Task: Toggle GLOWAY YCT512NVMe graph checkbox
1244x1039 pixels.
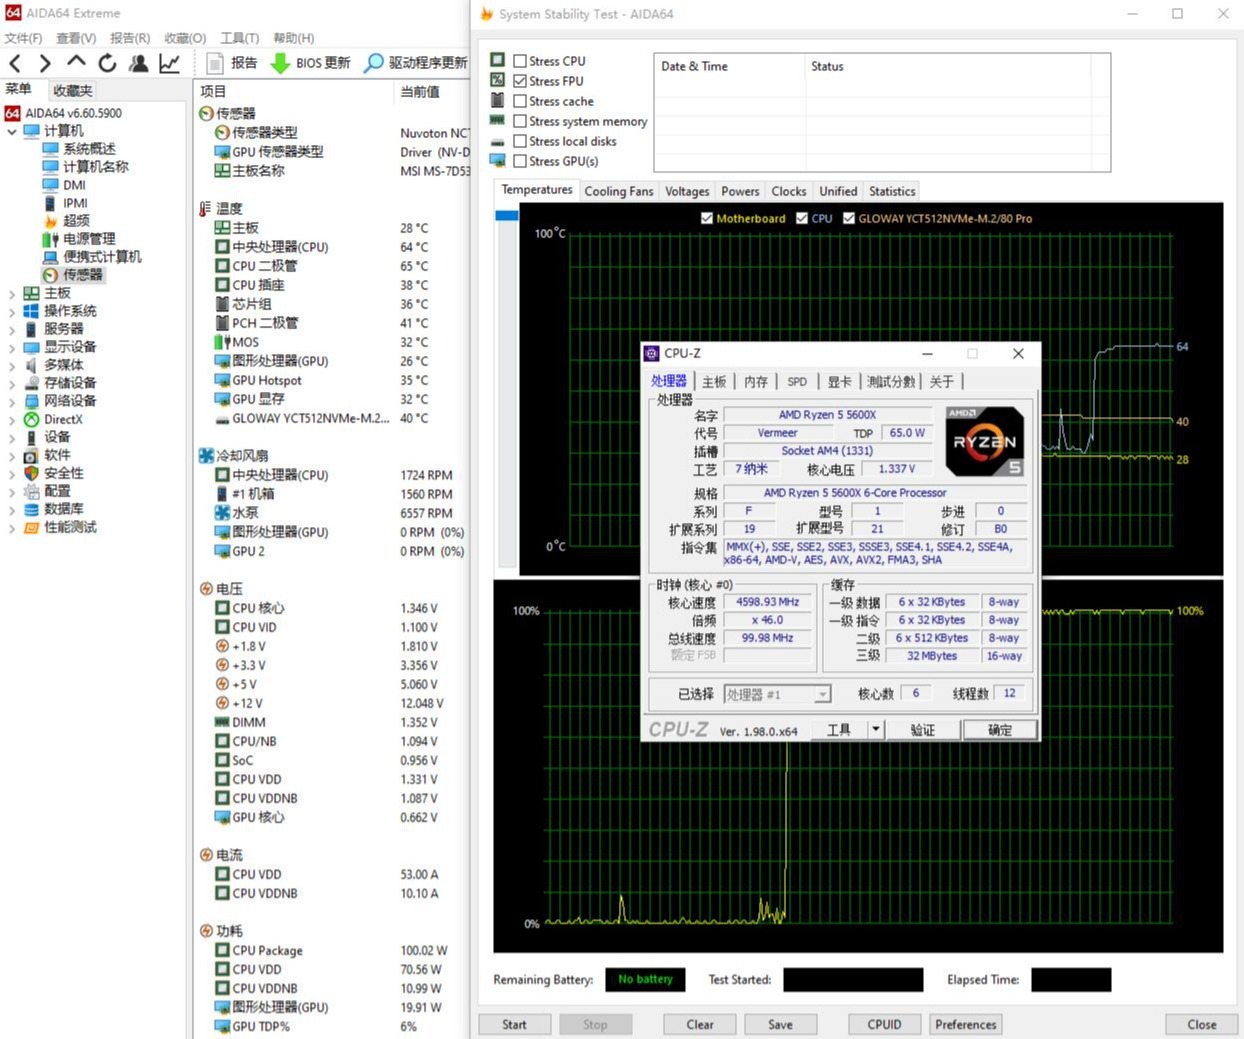Action: pyautogui.click(x=849, y=218)
